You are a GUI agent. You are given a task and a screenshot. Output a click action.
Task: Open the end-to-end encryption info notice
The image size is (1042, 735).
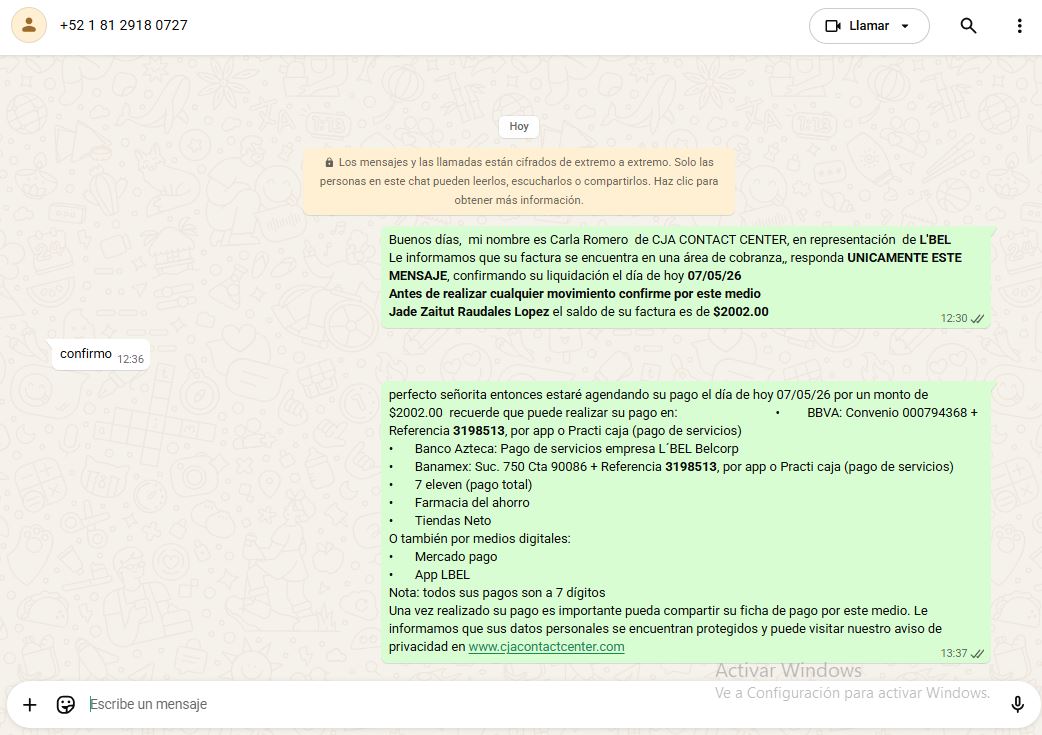[x=519, y=181]
